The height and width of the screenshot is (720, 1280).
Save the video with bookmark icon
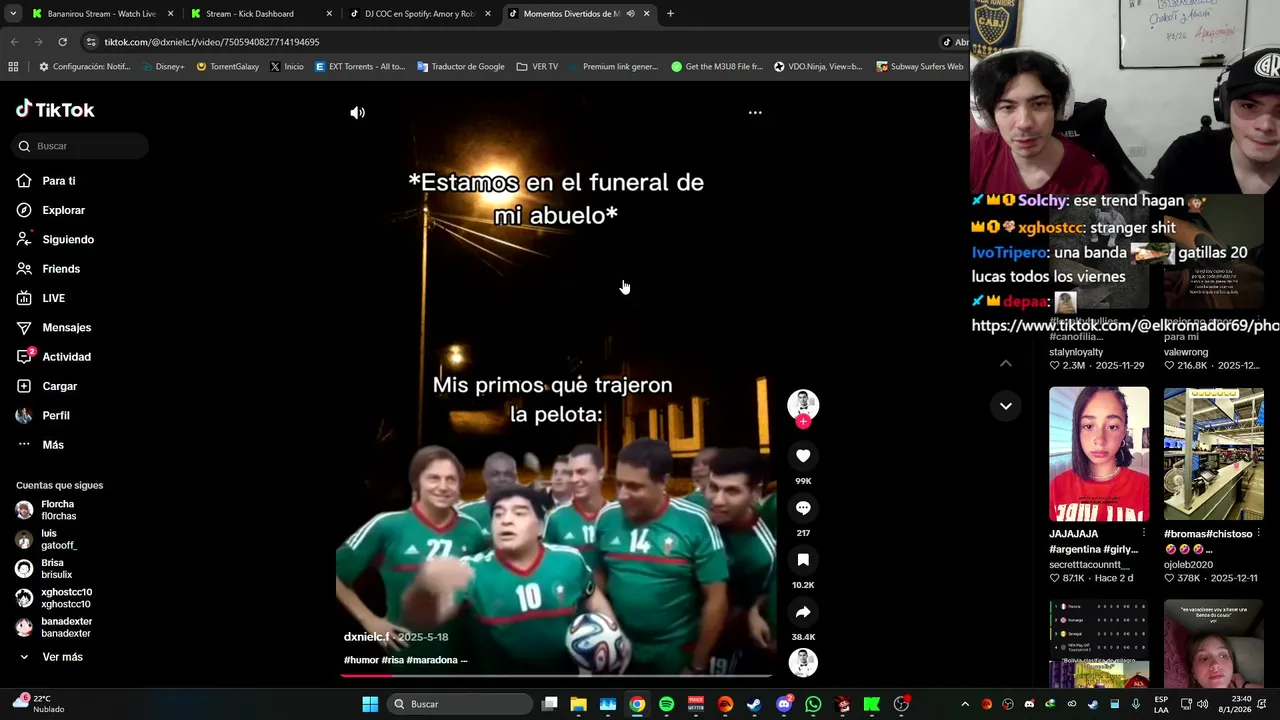tap(803, 560)
